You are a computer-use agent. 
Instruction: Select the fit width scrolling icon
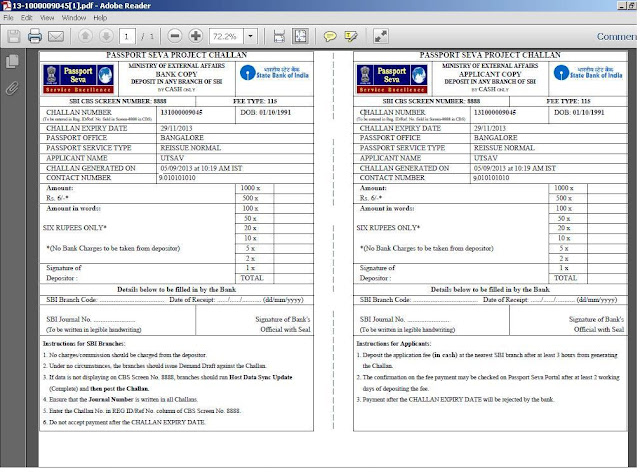coord(279,36)
